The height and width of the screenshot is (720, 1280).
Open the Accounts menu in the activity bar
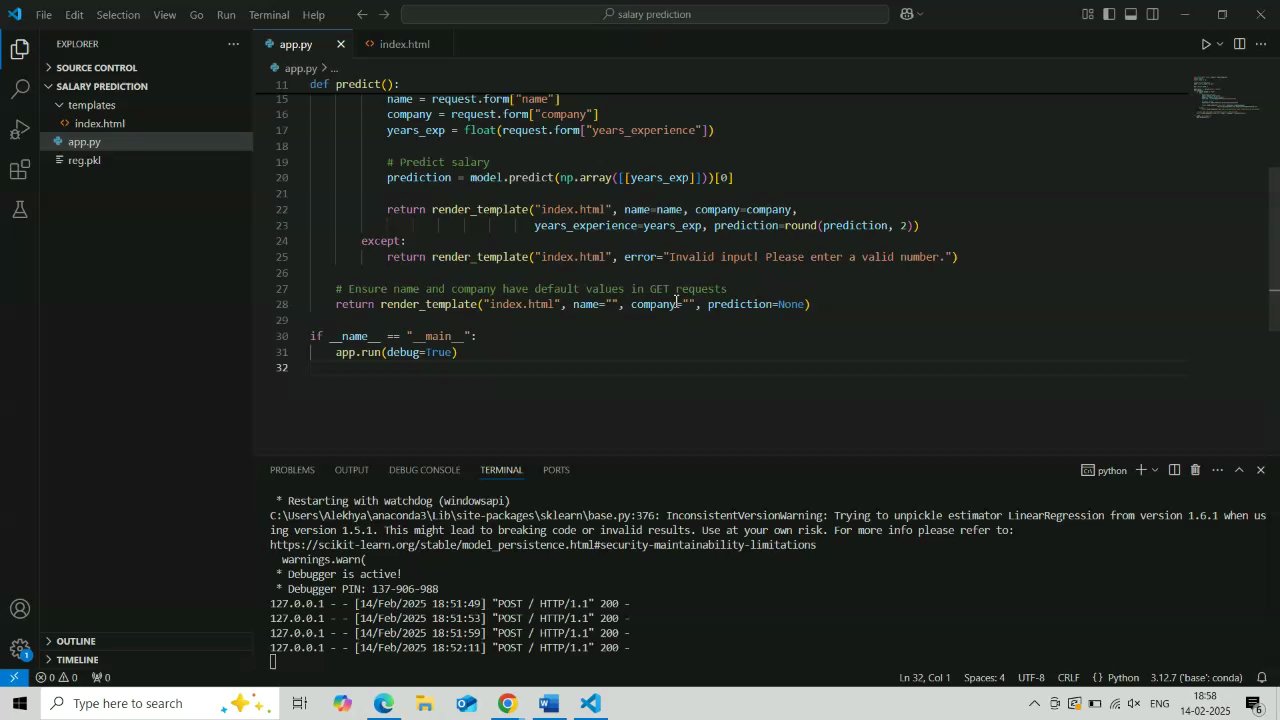pos(20,609)
